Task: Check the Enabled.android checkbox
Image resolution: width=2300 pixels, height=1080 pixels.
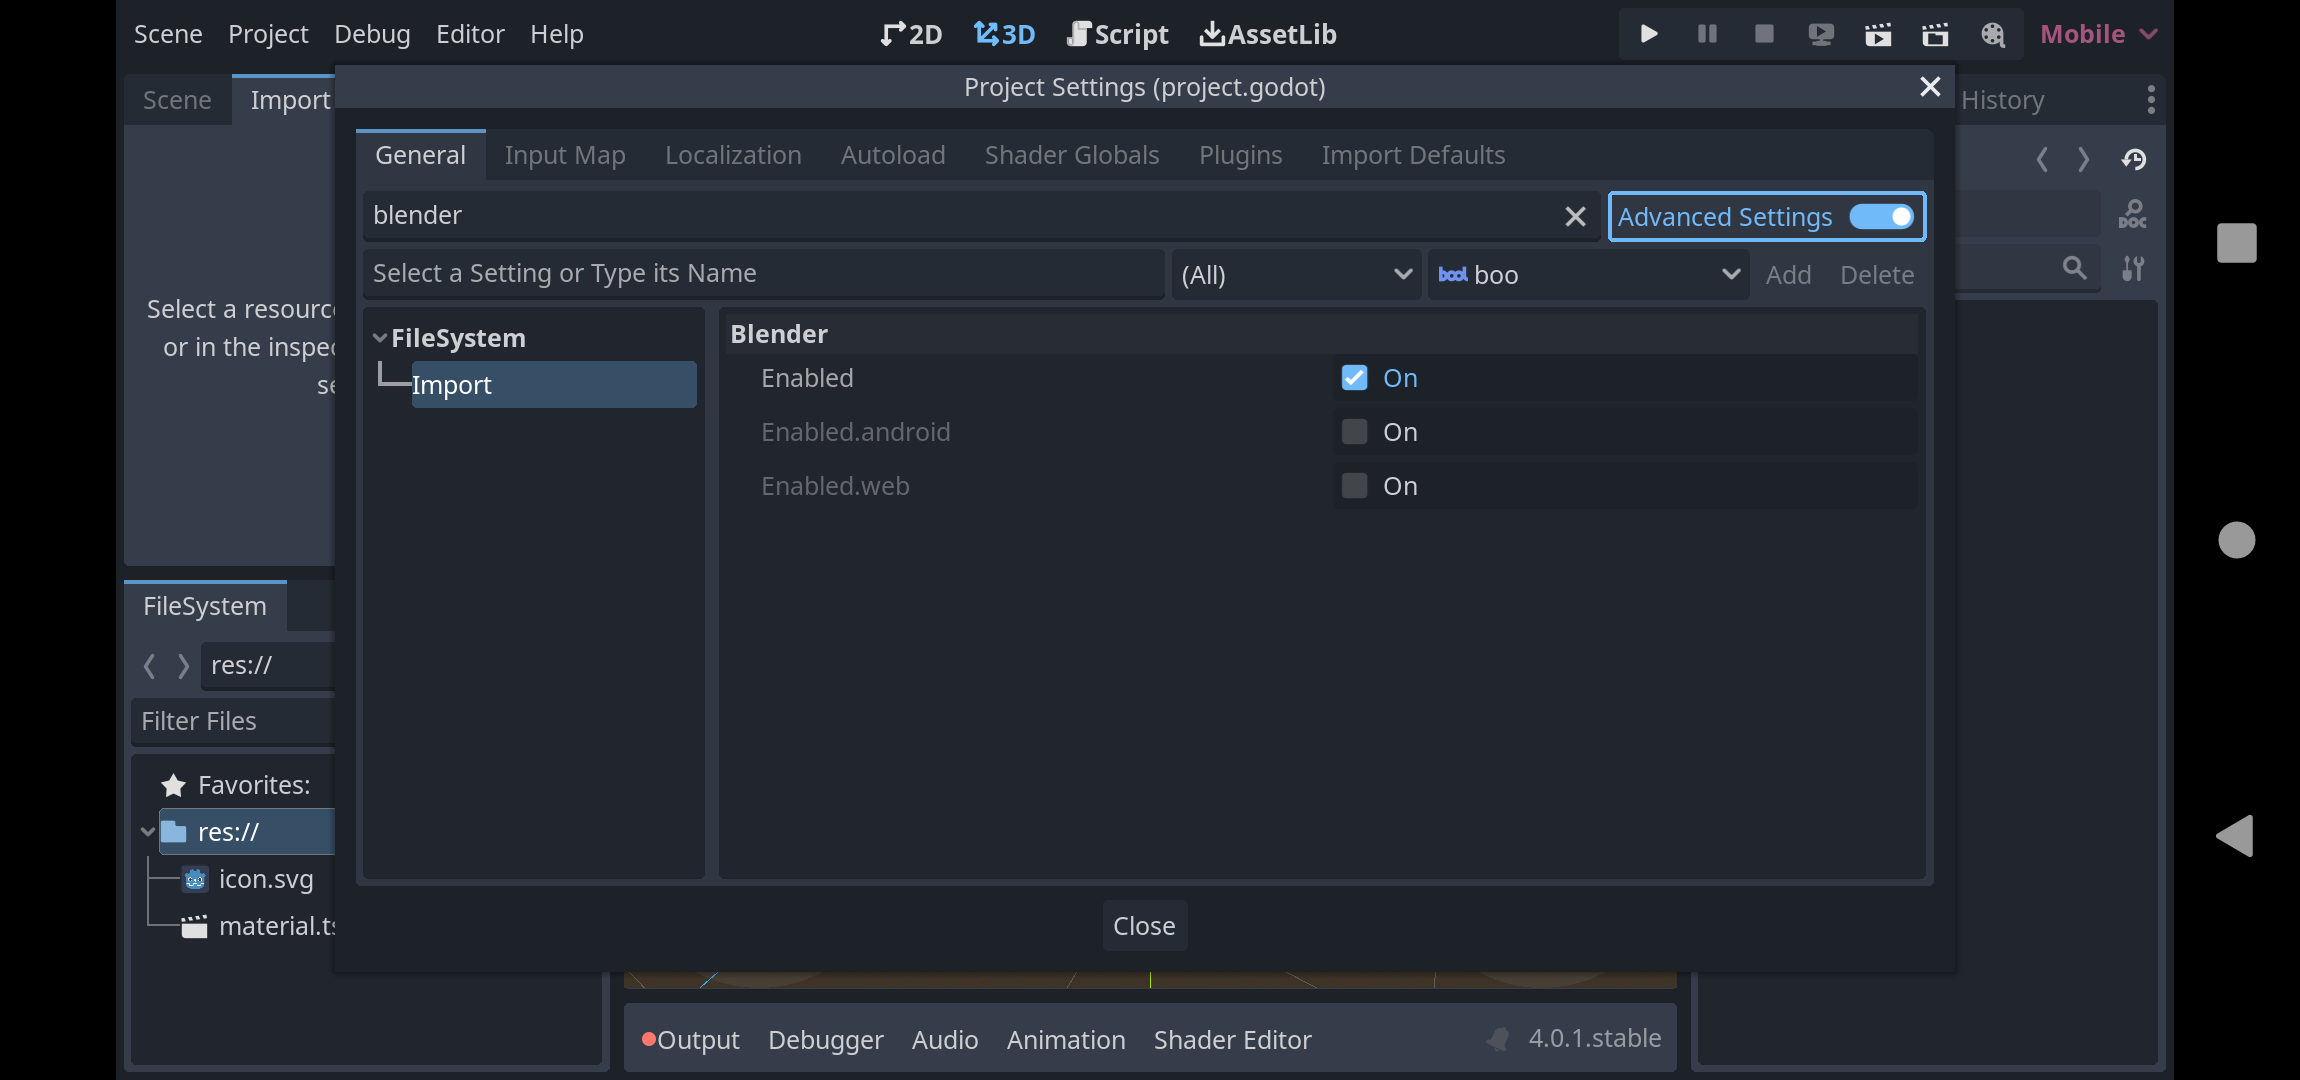Action: click(1354, 431)
